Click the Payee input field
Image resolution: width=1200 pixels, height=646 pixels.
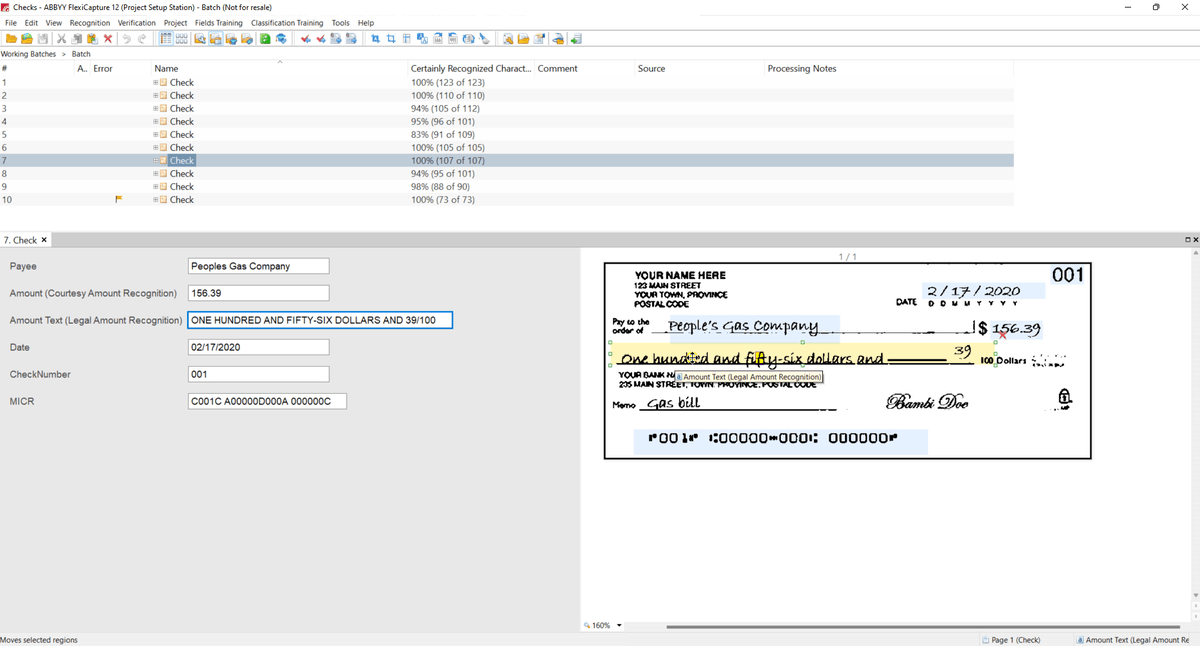[x=258, y=266]
